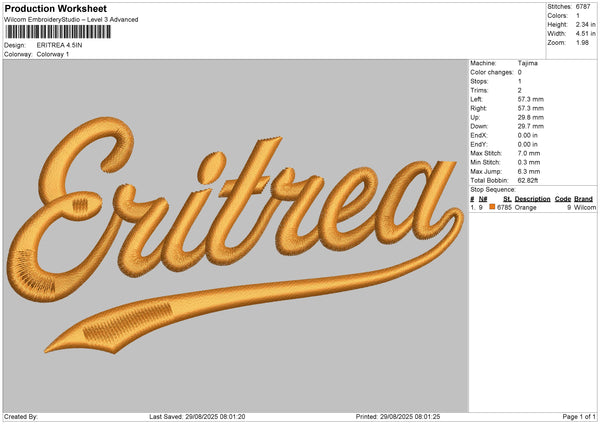This screenshot has height=424, width=600.
Task: Select the Production Worksheet heading
Action: [x=56, y=9]
